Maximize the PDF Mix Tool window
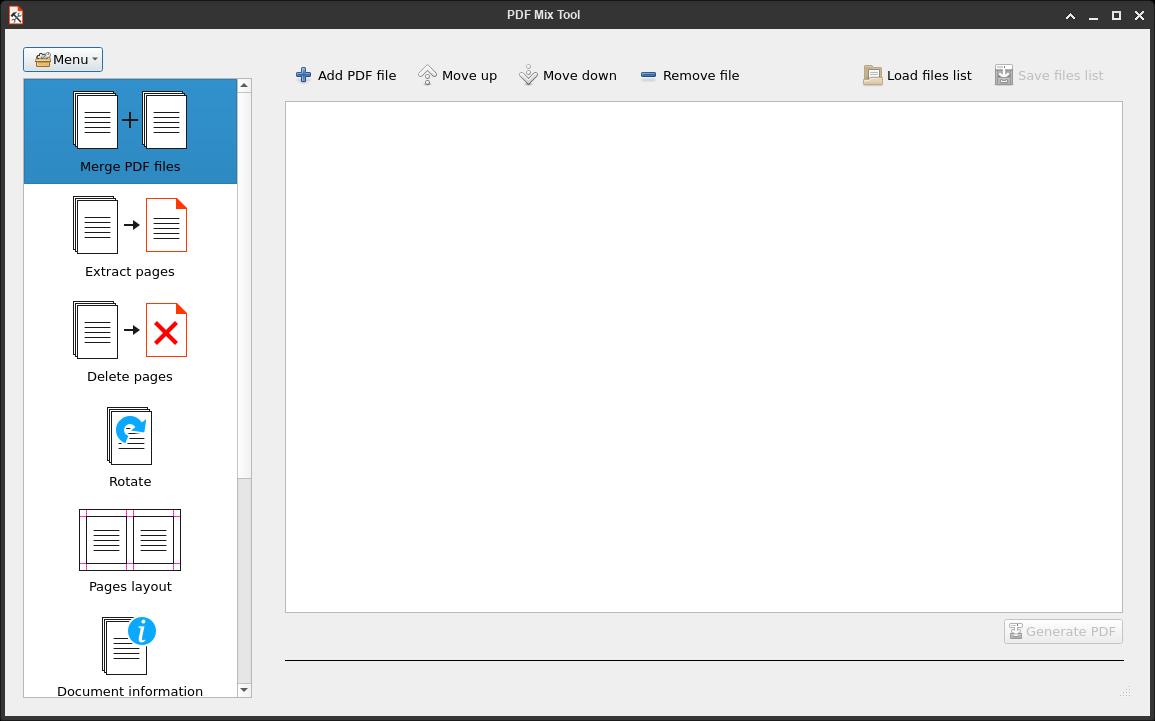This screenshot has width=1155, height=721. pyautogui.click(x=1116, y=15)
